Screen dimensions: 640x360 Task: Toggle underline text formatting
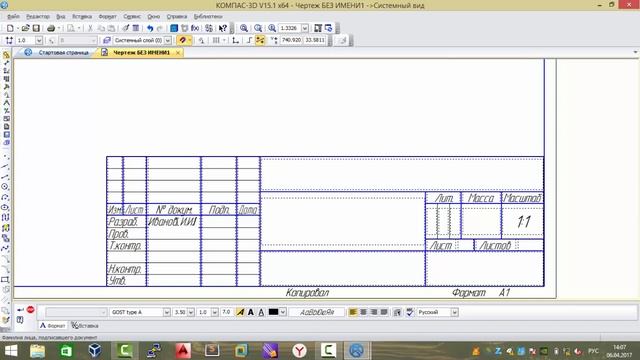point(261,312)
